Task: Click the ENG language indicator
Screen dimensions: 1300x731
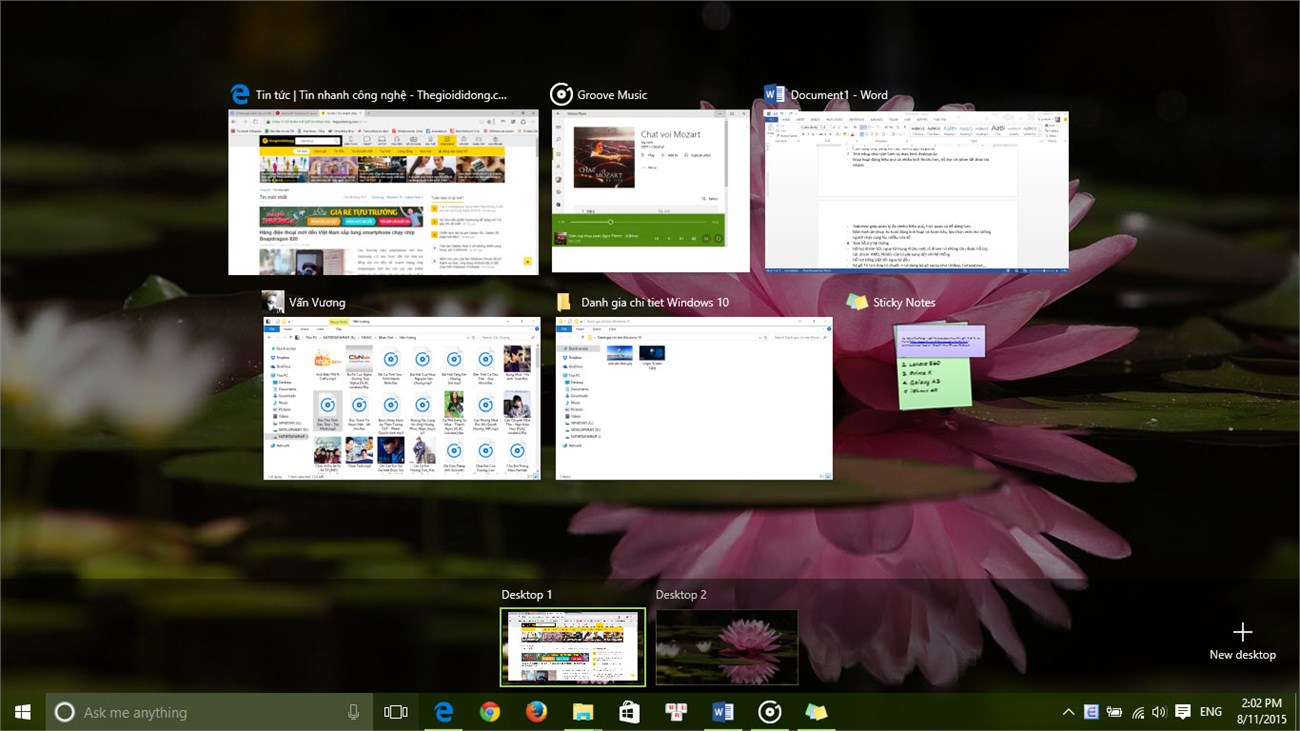Action: point(1211,712)
